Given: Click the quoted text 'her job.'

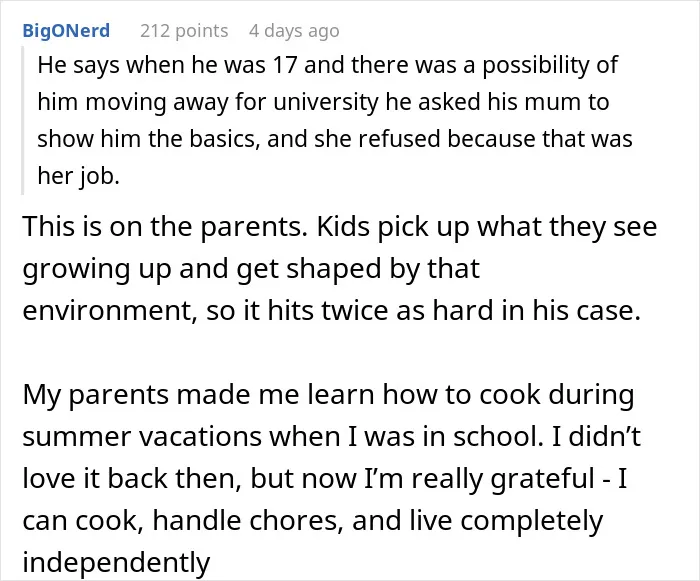Looking at the screenshot, I should (79, 176).
